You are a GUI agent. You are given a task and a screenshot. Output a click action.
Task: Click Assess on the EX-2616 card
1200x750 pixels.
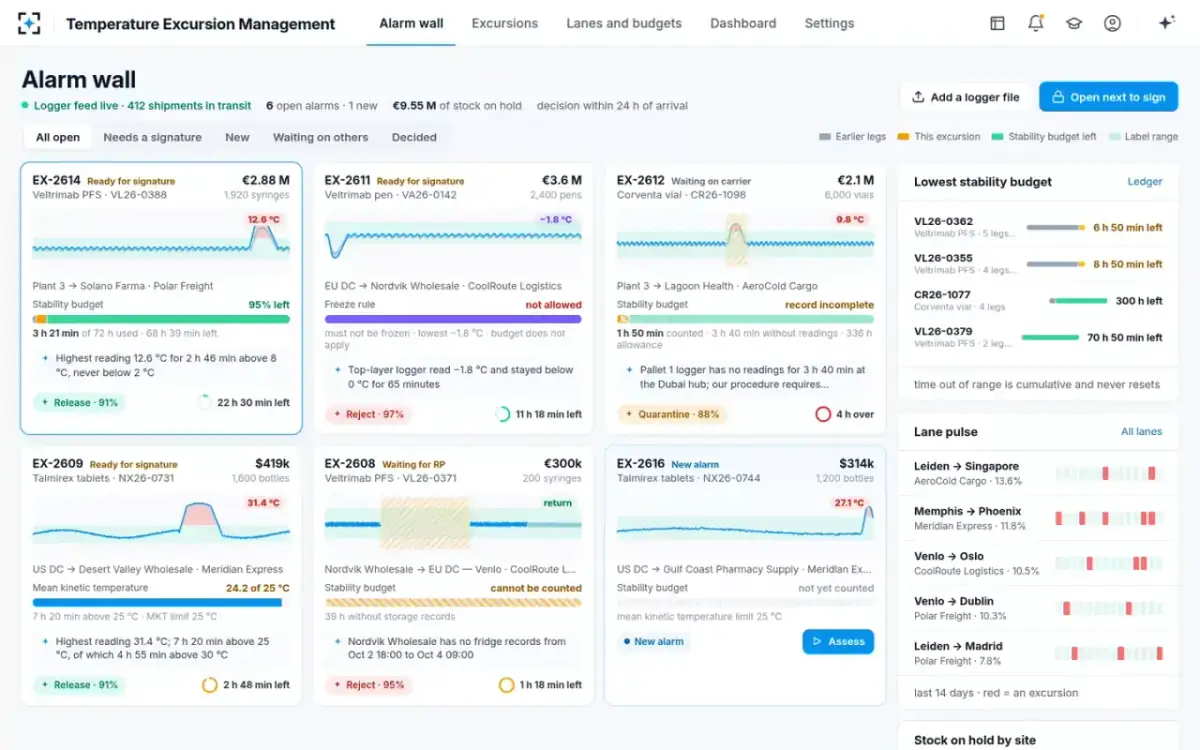[x=838, y=641]
